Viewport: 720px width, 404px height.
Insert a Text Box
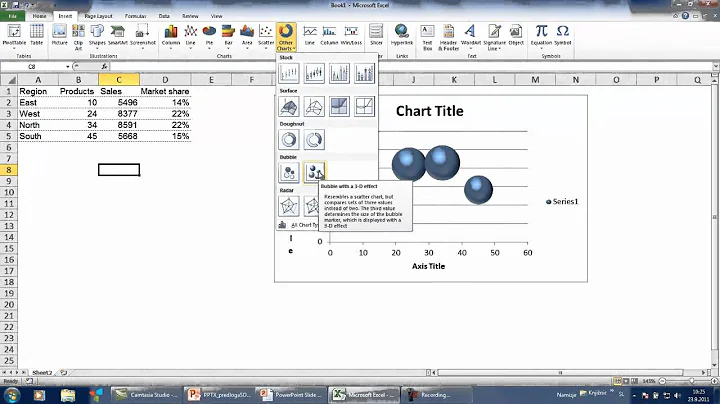pyautogui.click(x=428, y=37)
